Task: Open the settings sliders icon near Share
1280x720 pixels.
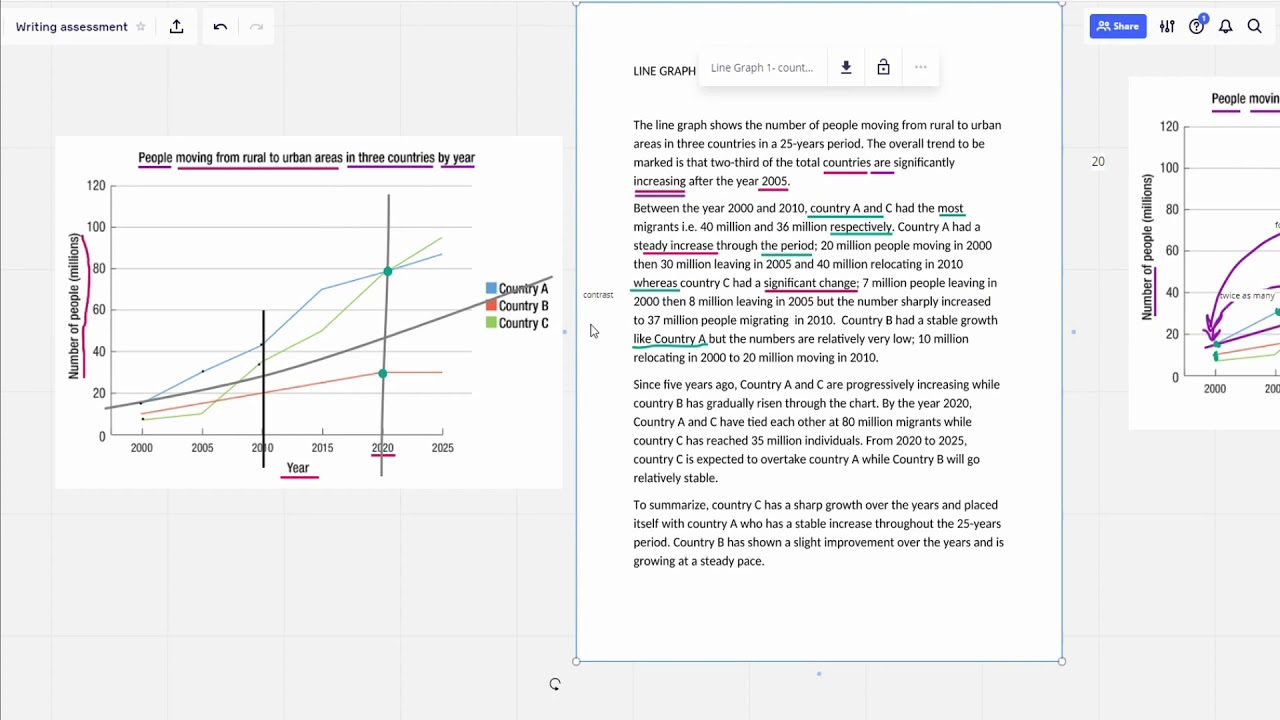Action: (x=1167, y=27)
